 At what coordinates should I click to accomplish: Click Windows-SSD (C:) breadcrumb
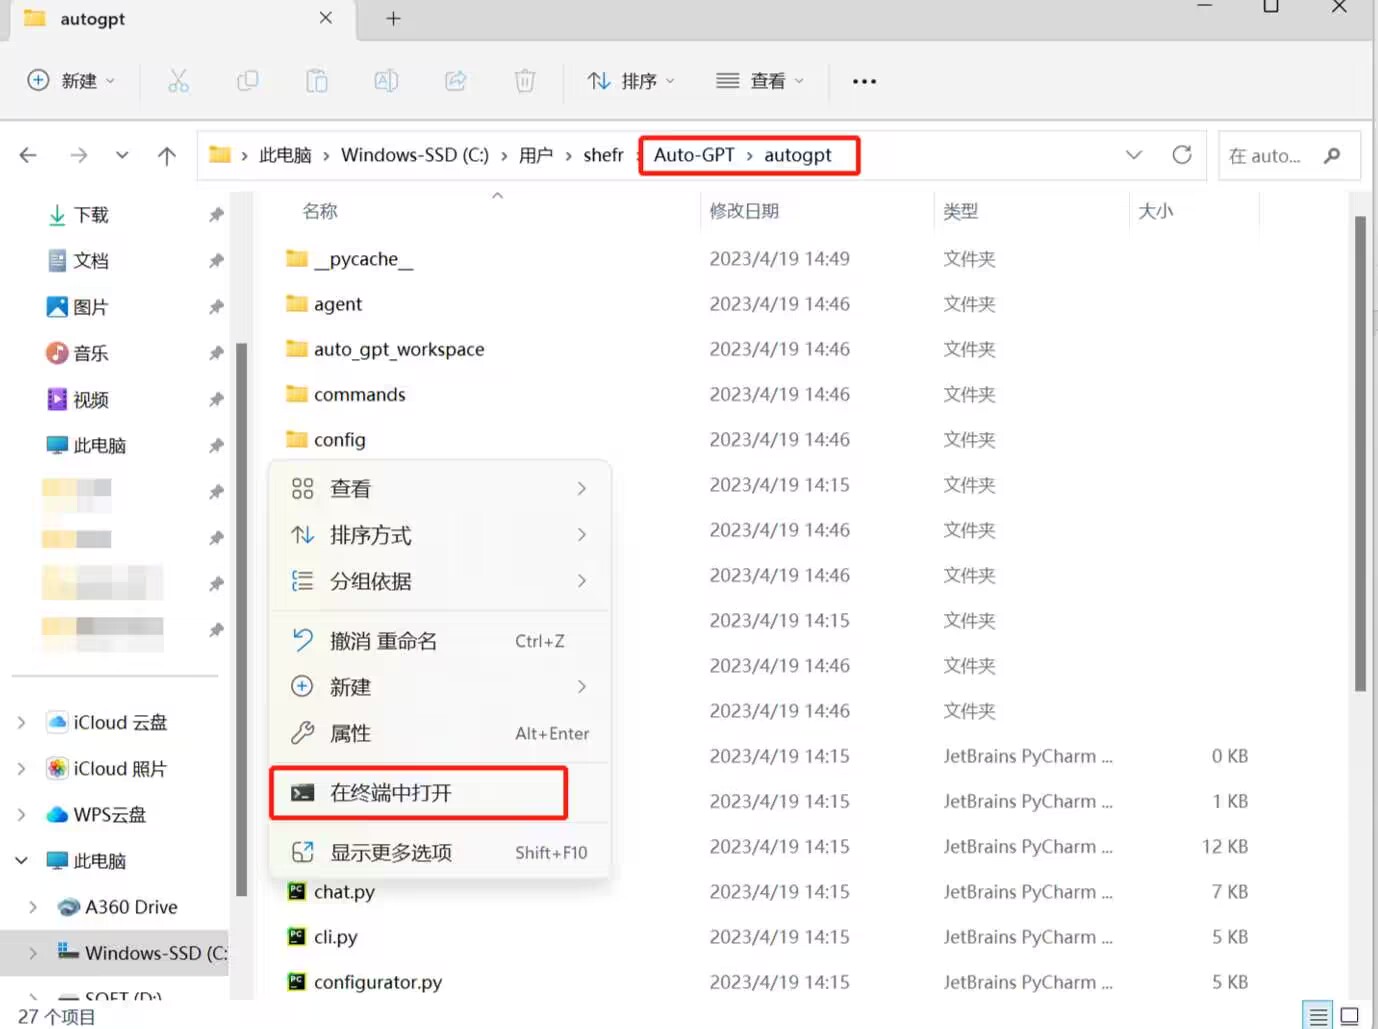pos(415,155)
